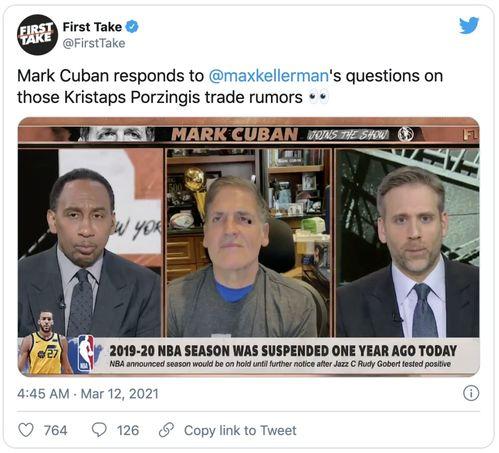Click the season suspended headline caption
This screenshot has height=453, width=499.
[283, 351]
